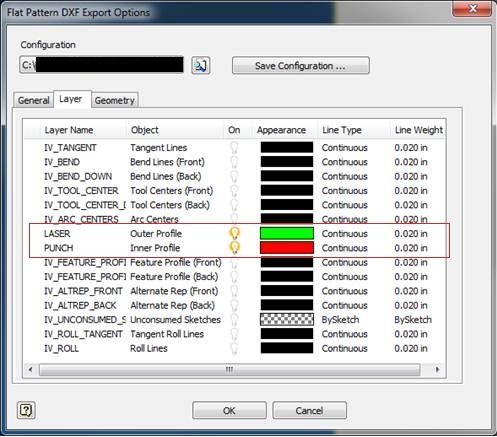The height and width of the screenshot is (437, 497).
Task: Select the IV_BEND_DOWN layer name
Action: pyautogui.click(x=78, y=176)
